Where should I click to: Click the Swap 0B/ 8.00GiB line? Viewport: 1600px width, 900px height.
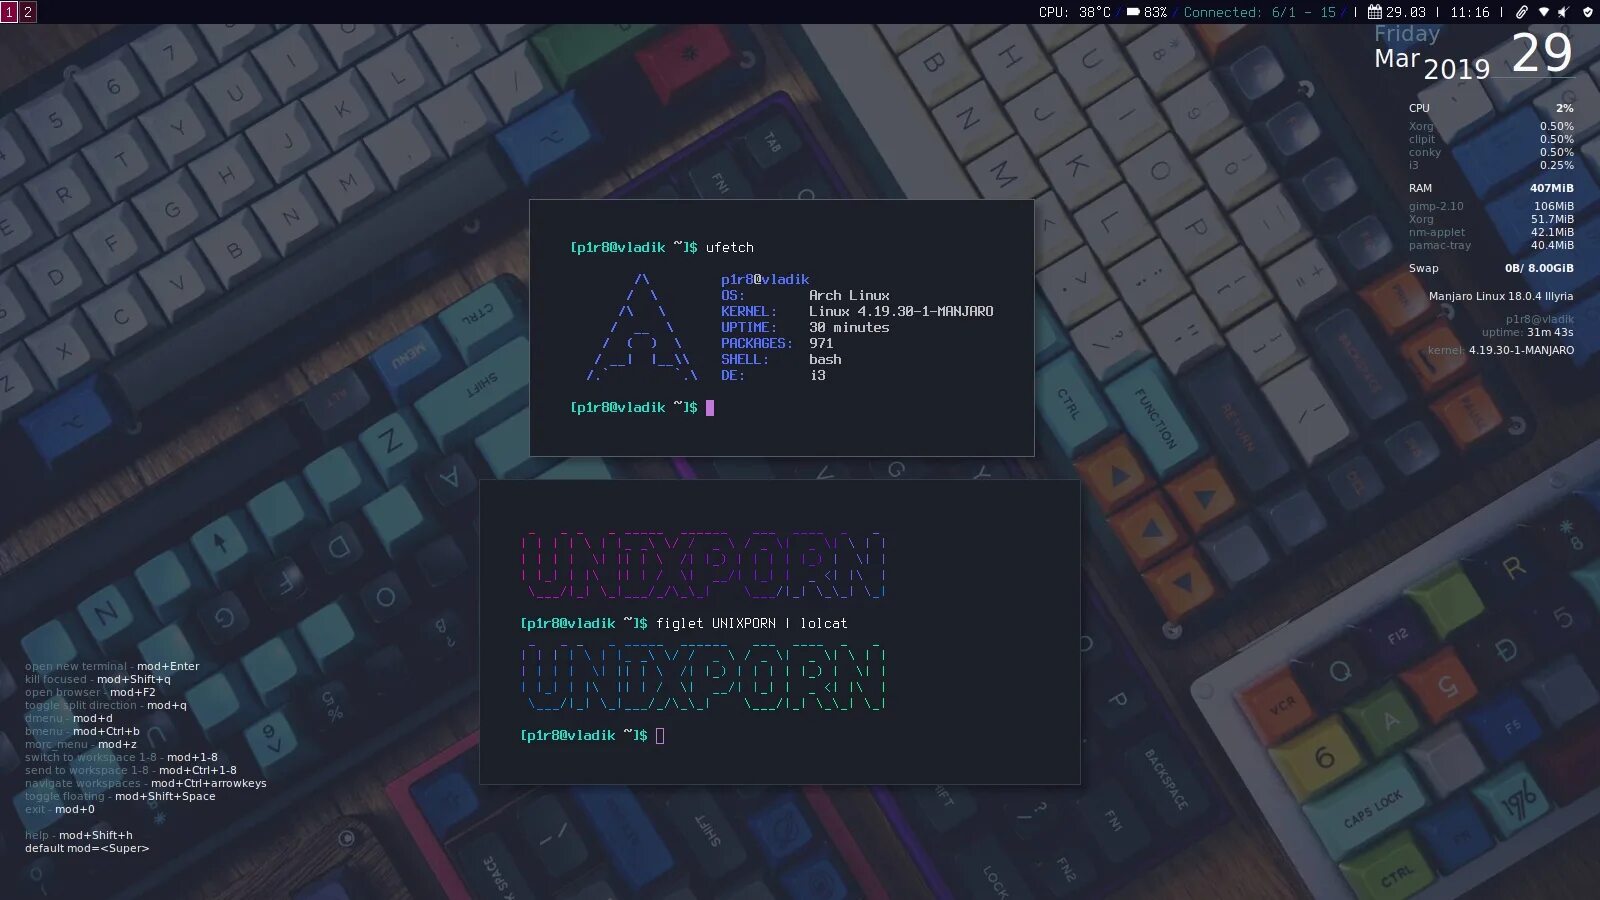click(1491, 268)
